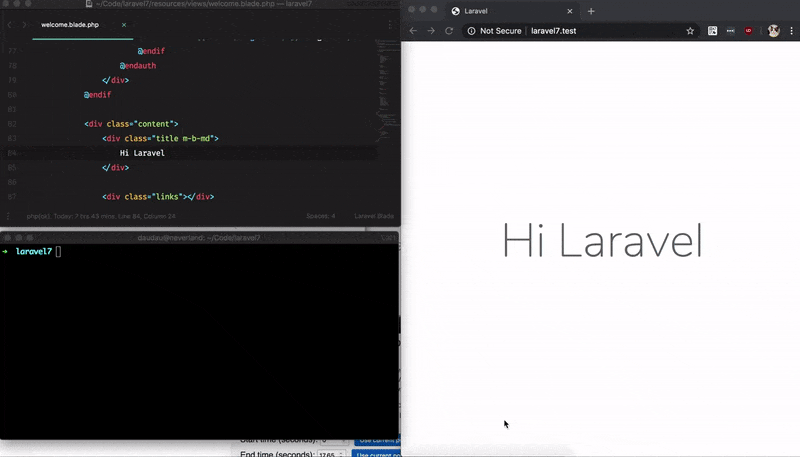Reload the laravel7.test page
Viewport: 800px width, 457px height.
(x=449, y=31)
